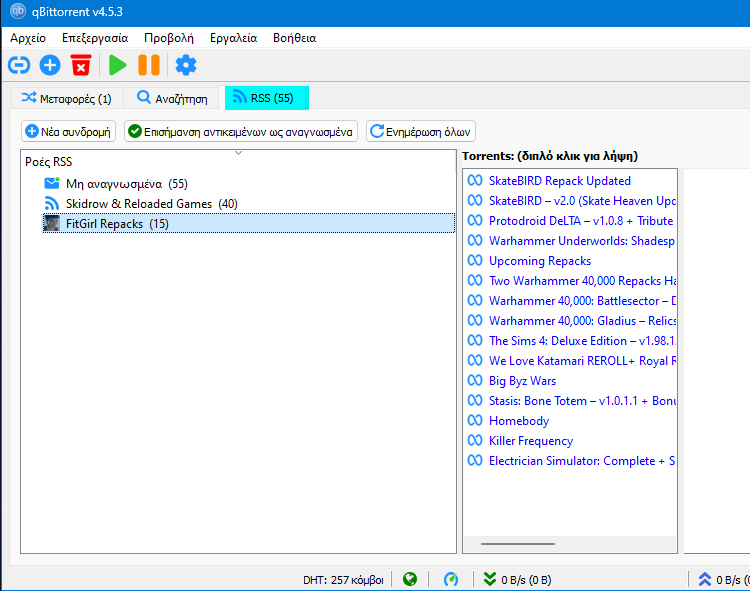Screen dimensions: 750x591
Task: Click the Ενημέρωση όλων button
Action: click(x=421, y=131)
